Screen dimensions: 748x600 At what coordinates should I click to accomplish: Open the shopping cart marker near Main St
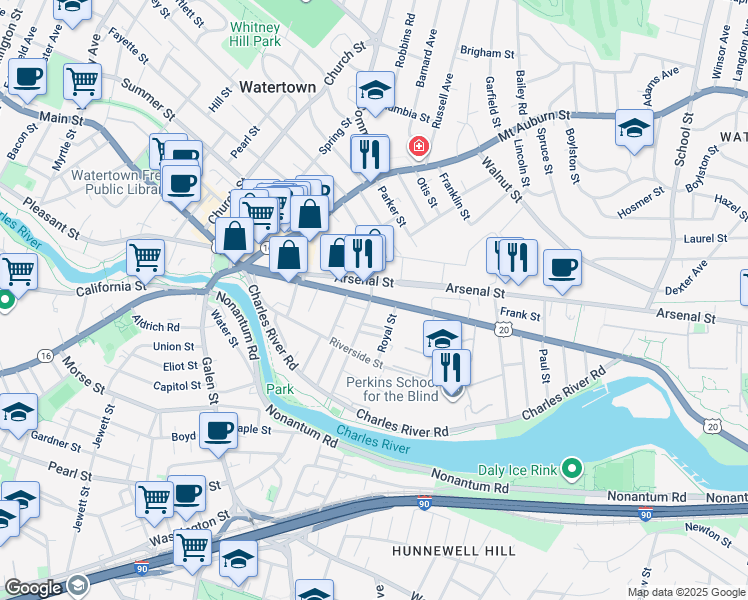[83, 83]
